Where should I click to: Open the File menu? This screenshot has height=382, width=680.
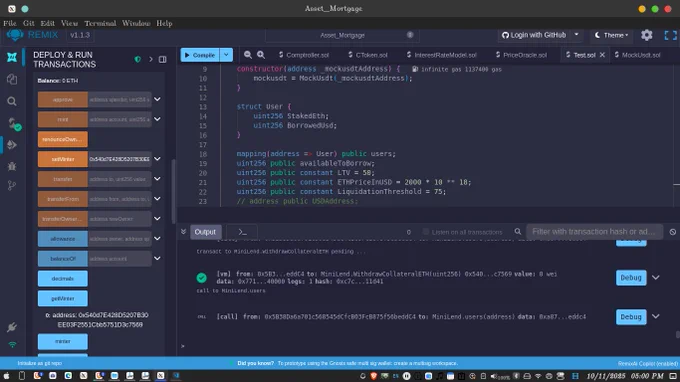tap(10, 23)
